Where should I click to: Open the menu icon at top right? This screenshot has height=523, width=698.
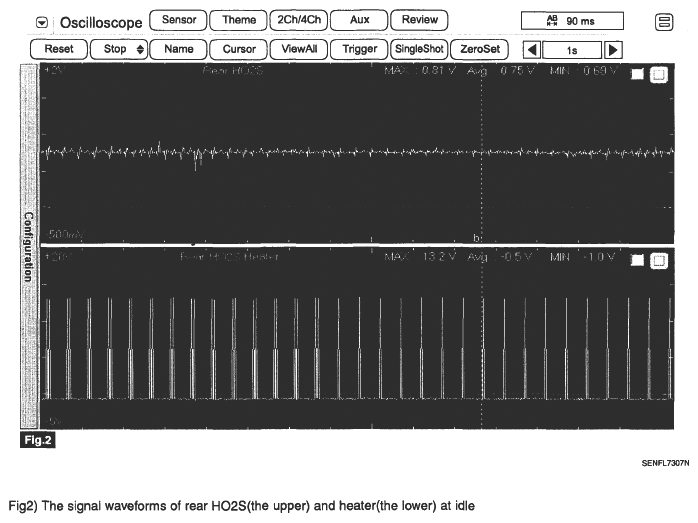click(x=662, y=21)
